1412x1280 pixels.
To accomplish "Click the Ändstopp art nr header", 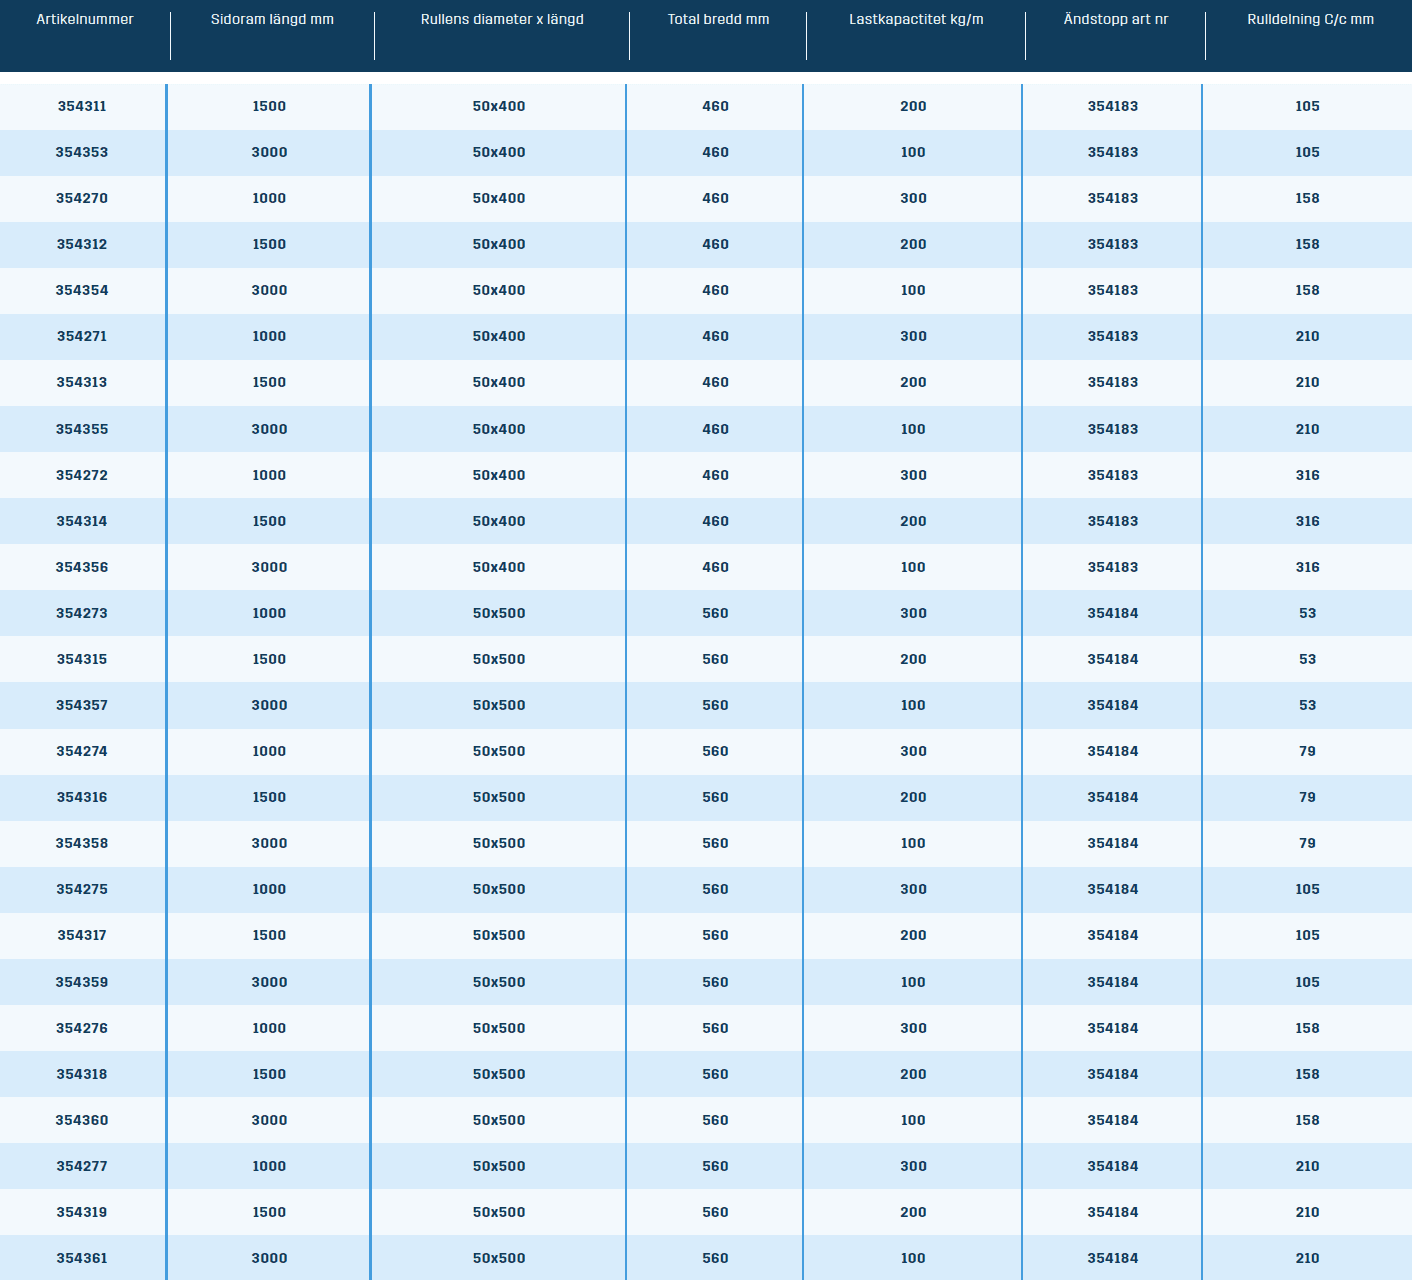I will tap(1115, 19).
